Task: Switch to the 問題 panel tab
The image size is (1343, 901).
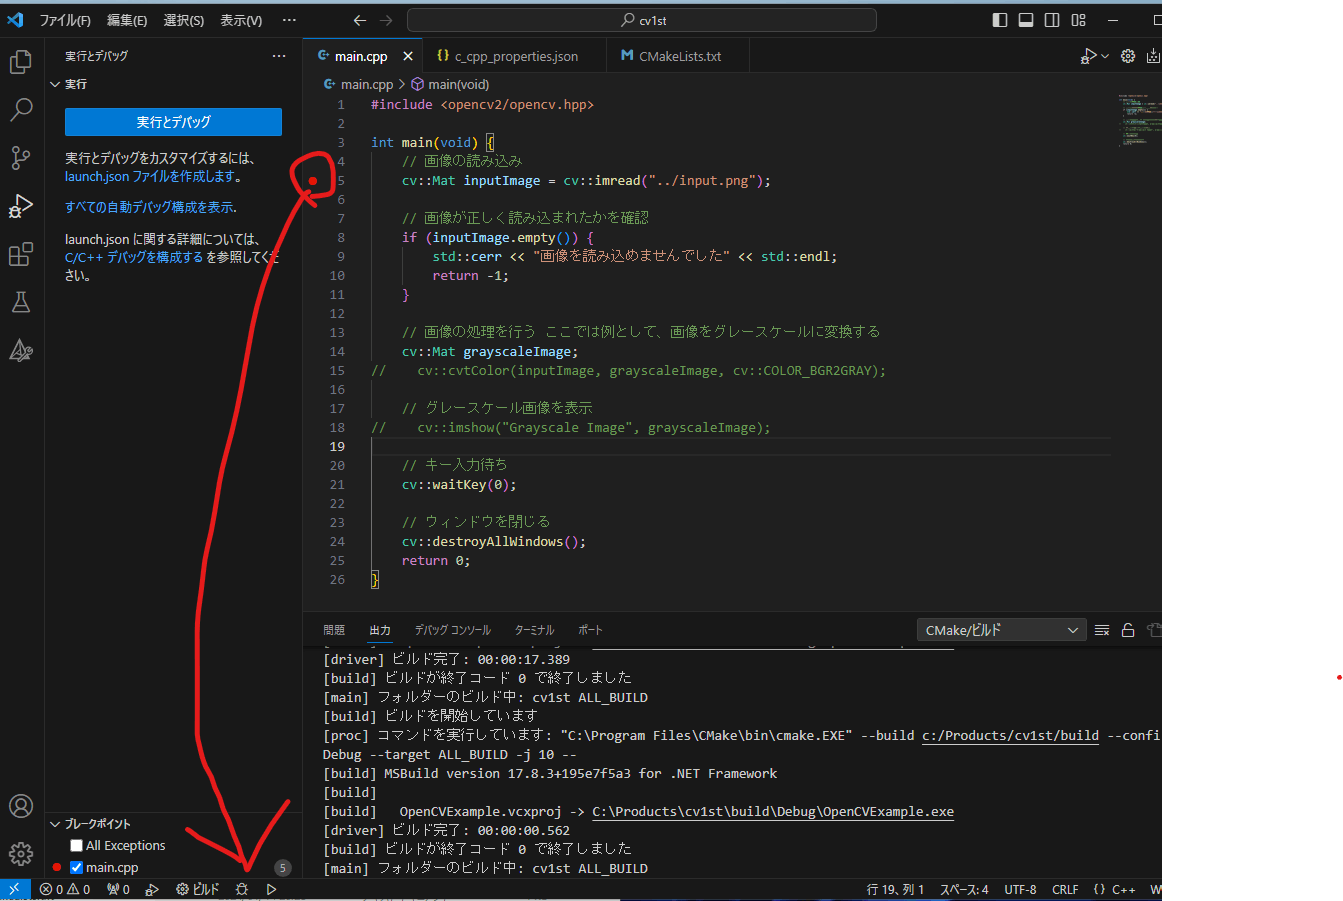Action: tap(334, 630)
